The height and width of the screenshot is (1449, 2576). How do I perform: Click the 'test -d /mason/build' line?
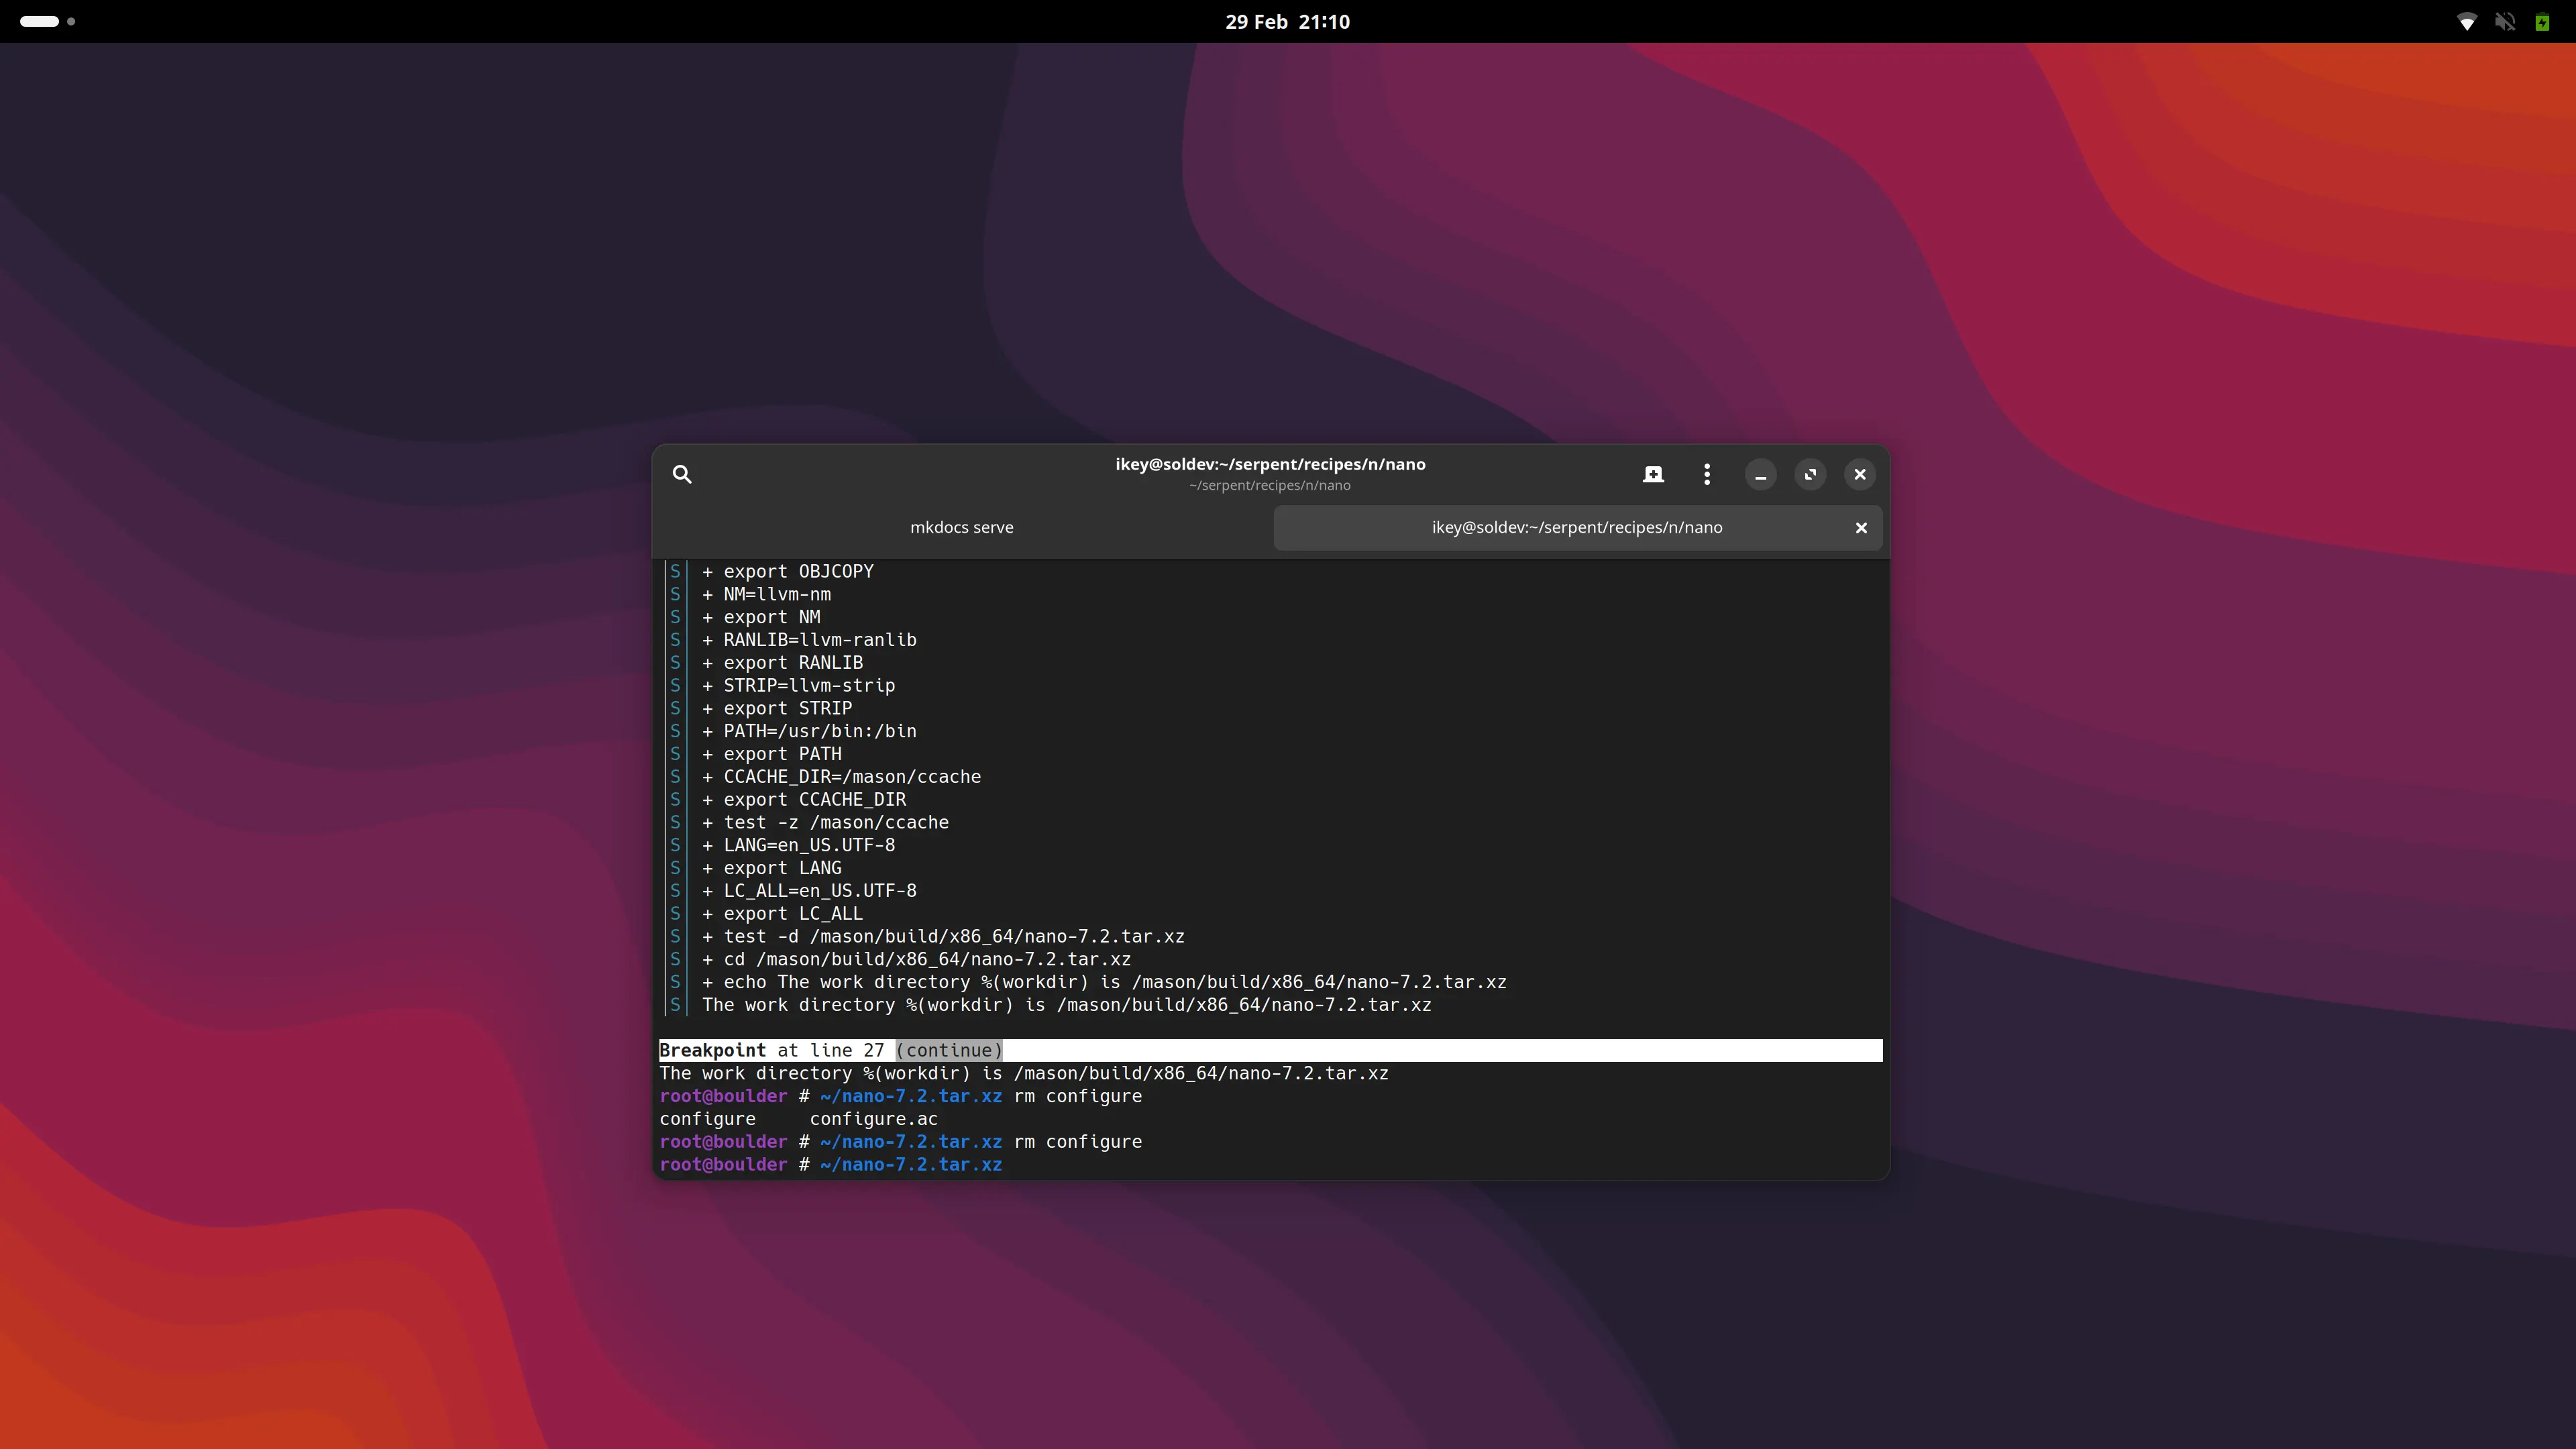[943, 936]
